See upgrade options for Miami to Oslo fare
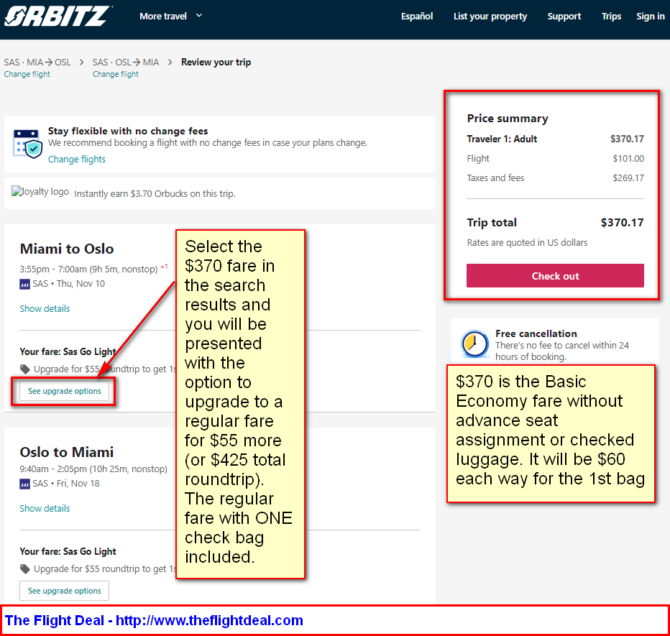Screen dimensions: 670x636 tap(64, 391)
